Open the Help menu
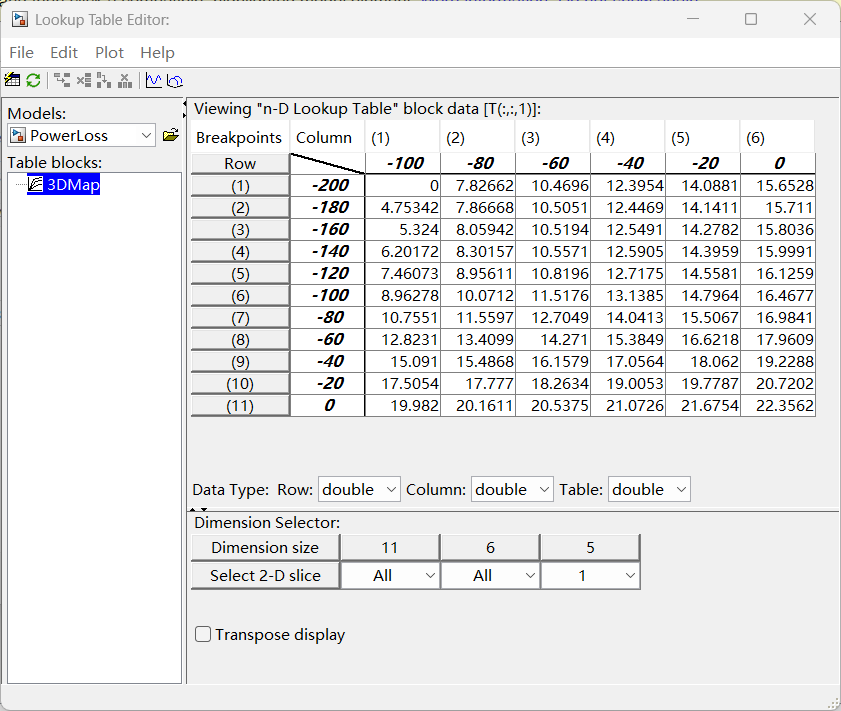The height and width of the screenshot is (711, 841). point(157,53)
